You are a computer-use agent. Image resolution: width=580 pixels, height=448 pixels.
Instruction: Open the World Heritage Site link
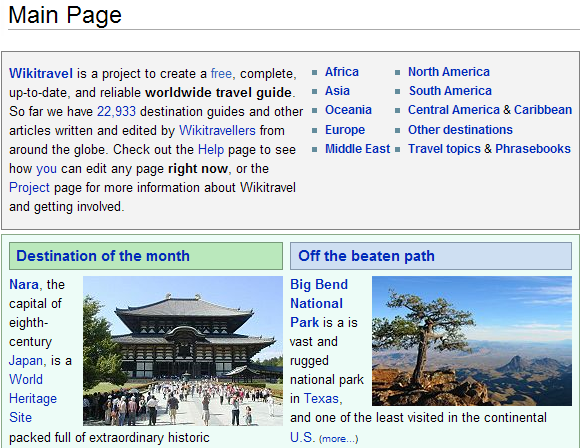(33, 398)
